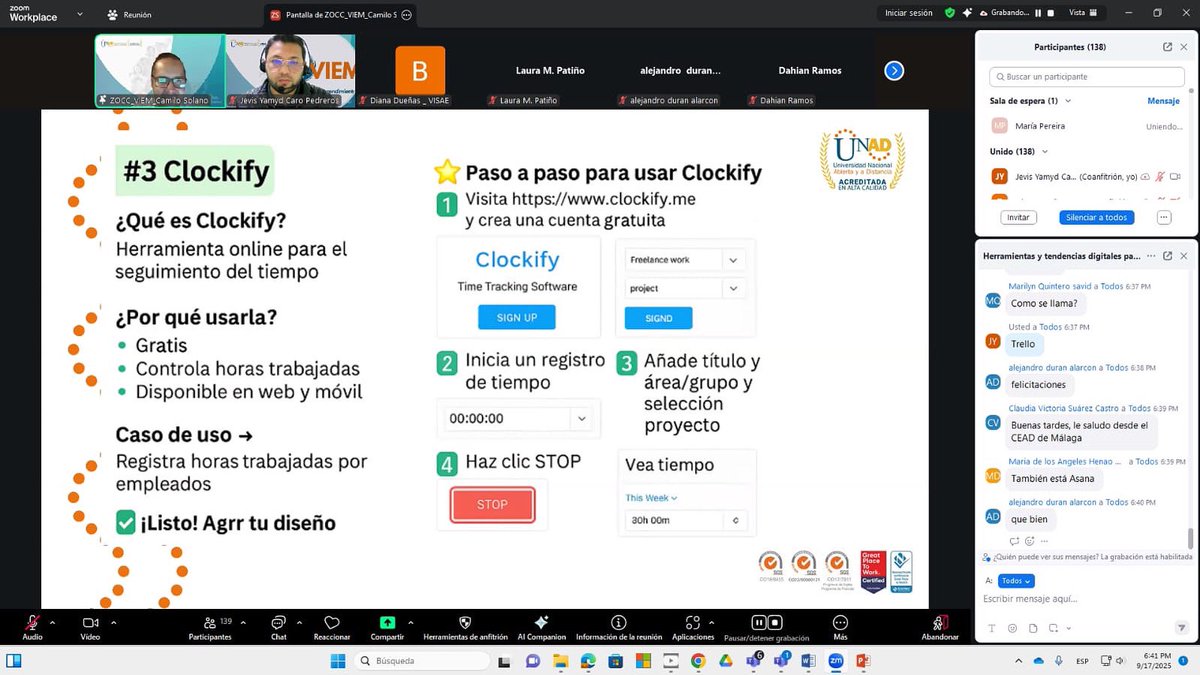Click the Escribir mensaje aquí field
This screenshot has width=1200, height=675.
tap(1084, 599)
